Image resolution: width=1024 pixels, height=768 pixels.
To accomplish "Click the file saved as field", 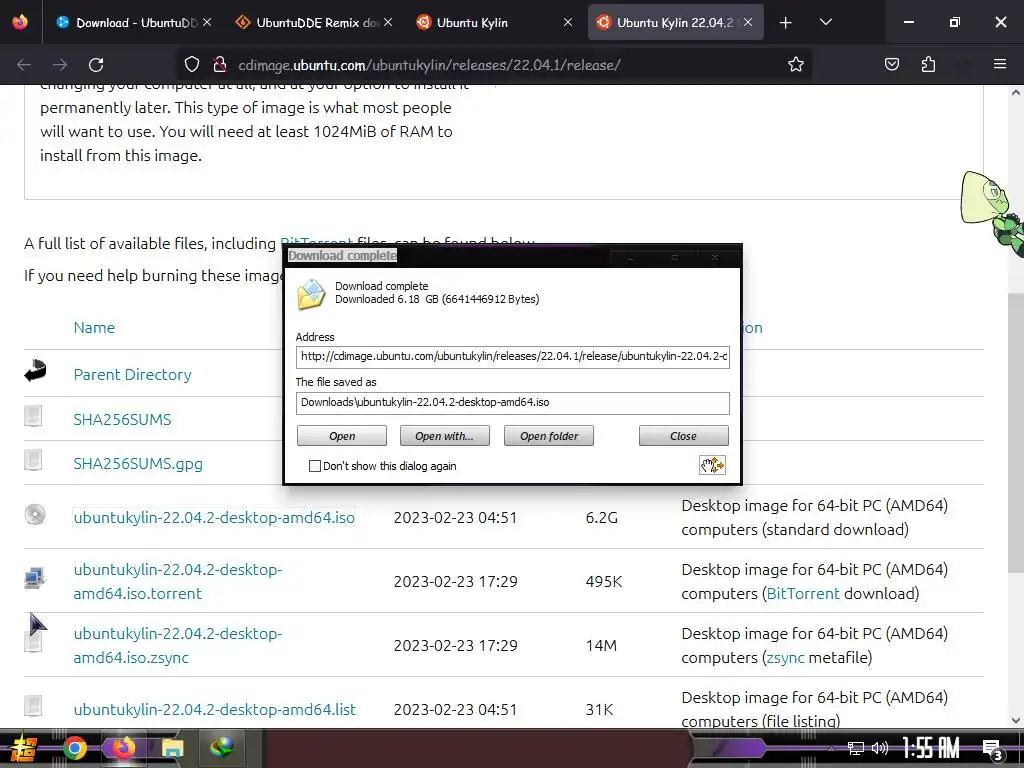I will [513, 403].
